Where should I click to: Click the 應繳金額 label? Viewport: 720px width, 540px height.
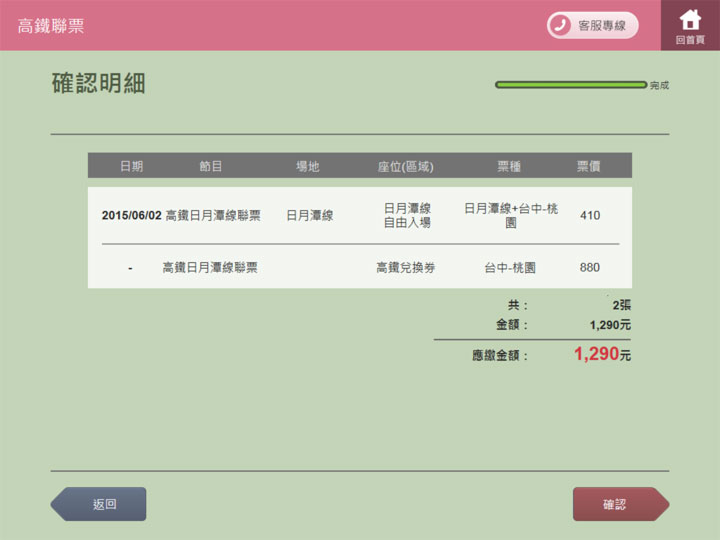pyautogui.click(x=500, y=355)
